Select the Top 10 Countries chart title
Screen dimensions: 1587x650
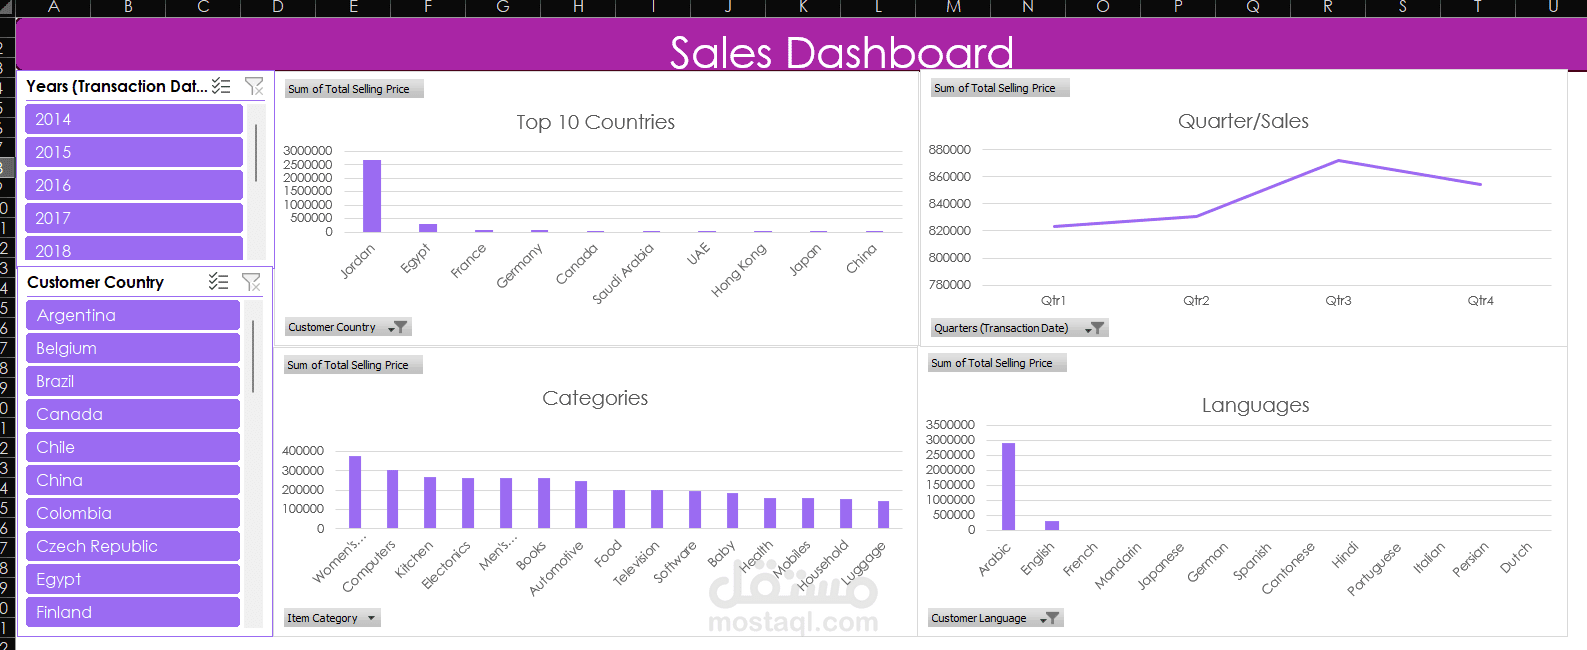point(595,122)
